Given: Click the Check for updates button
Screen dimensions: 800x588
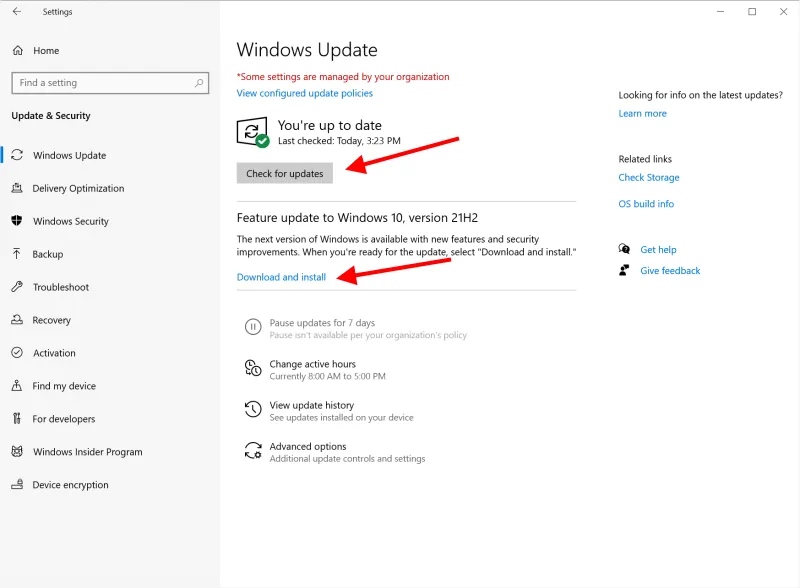Looking at the screenshot, I should 285,173.
